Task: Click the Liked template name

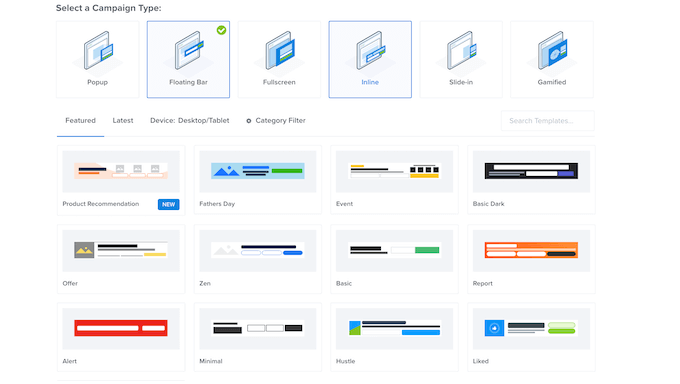Action: [481, 361]
